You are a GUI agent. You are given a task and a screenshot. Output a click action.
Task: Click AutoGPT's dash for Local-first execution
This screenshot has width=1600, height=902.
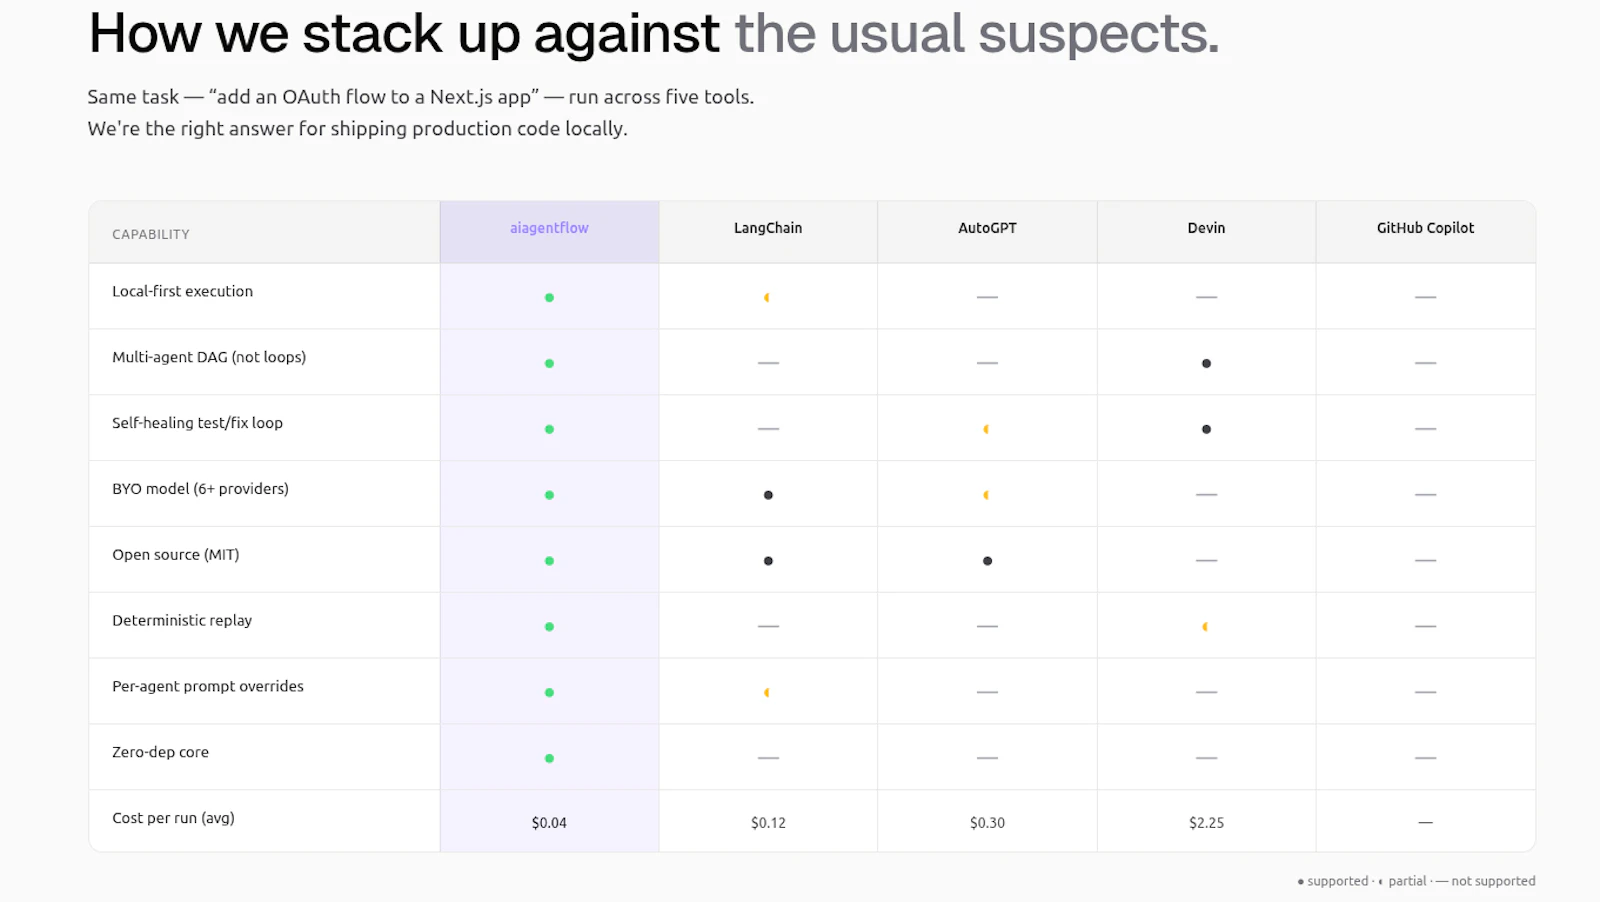click(987, 297)
